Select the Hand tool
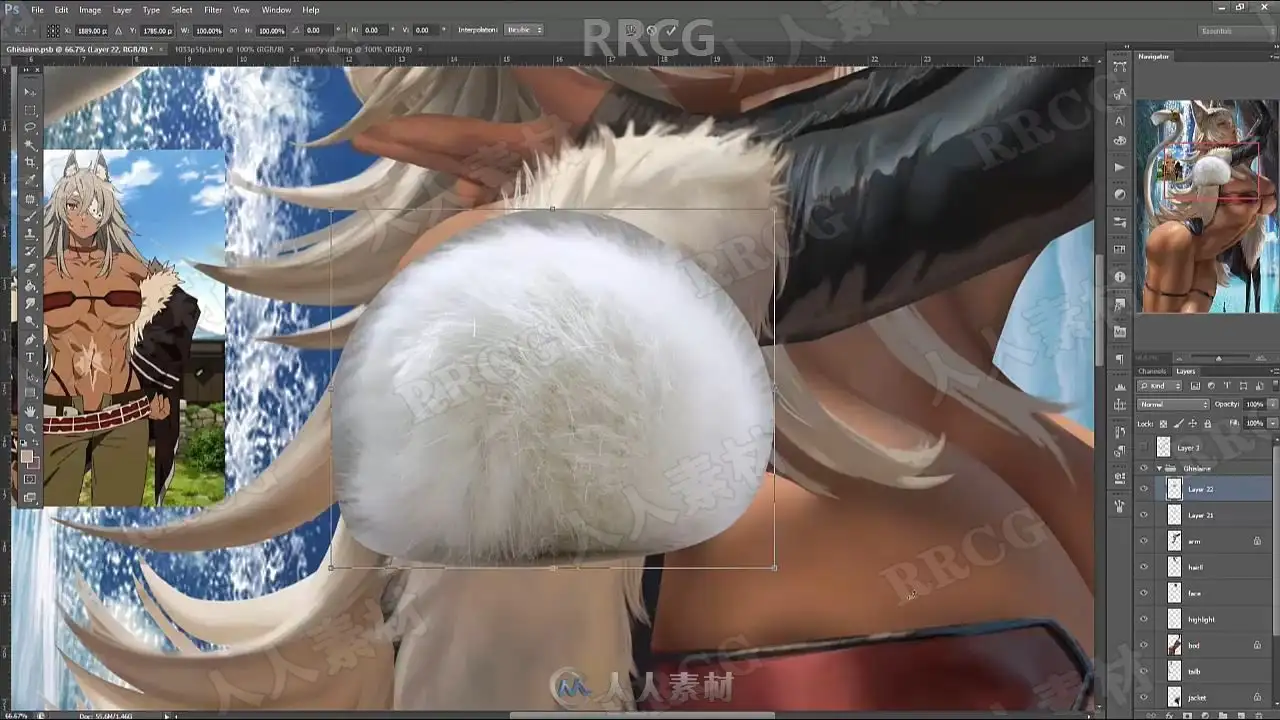Viewport: 1280px width, 720px height. coord(30,411)
